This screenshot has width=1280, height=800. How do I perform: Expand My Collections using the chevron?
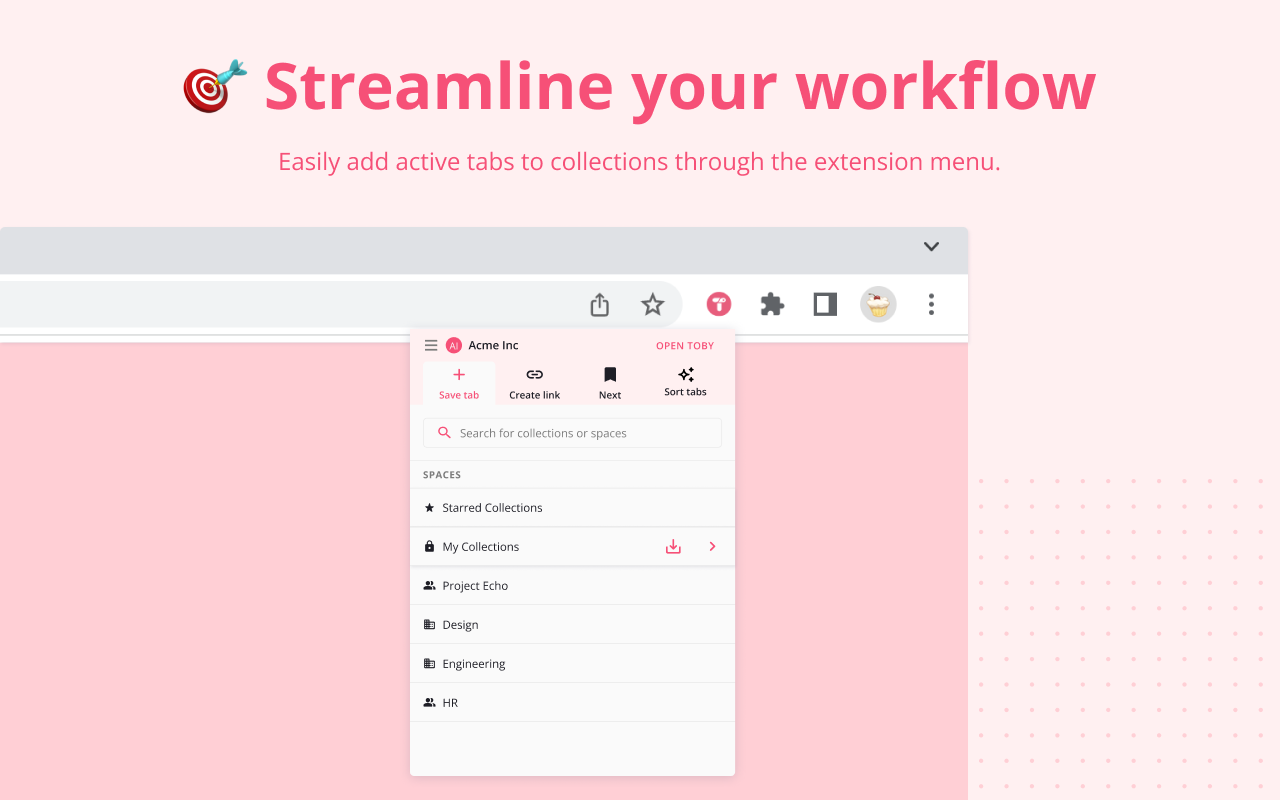(x=712, y=546)
